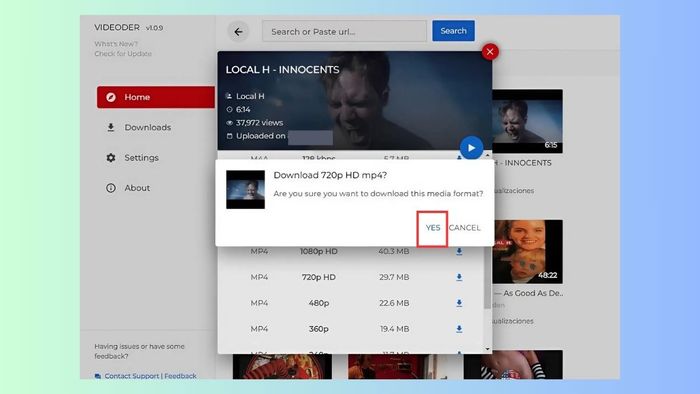Click the Contact Support | Feedback link
700x394 pixels.
[150, 376]
